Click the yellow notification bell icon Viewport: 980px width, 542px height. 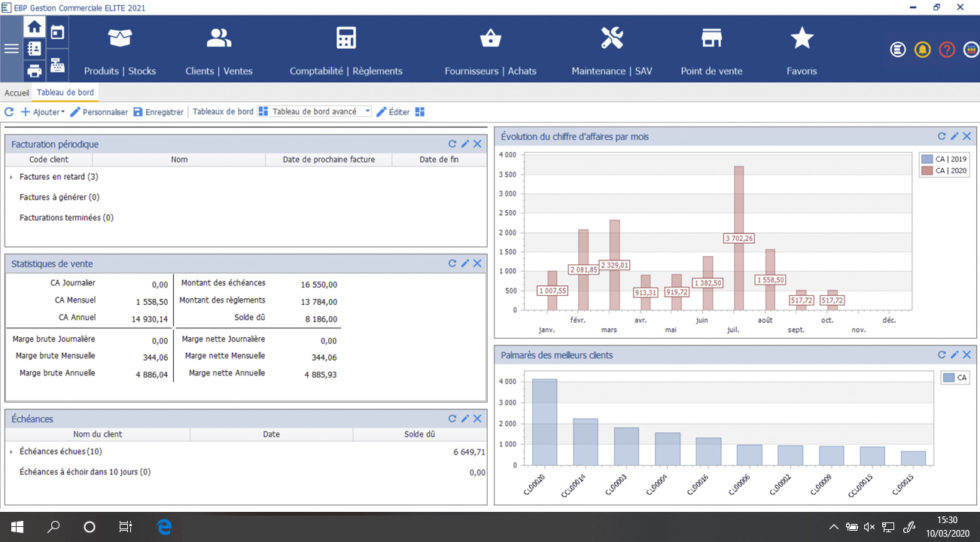923,49
